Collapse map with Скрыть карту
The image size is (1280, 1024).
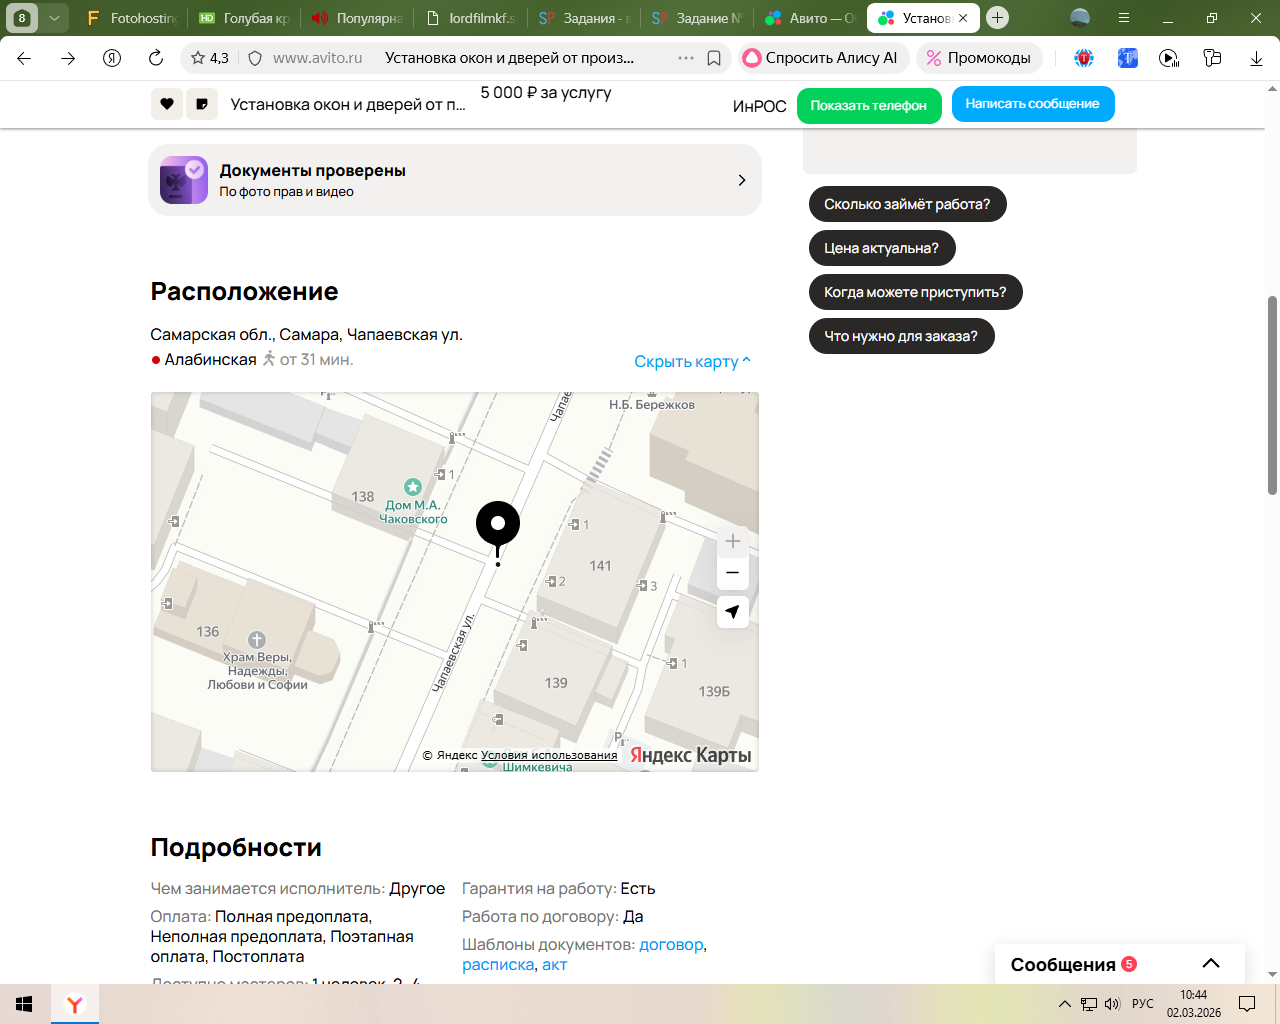pyautogui.click(x=692, y=362)
